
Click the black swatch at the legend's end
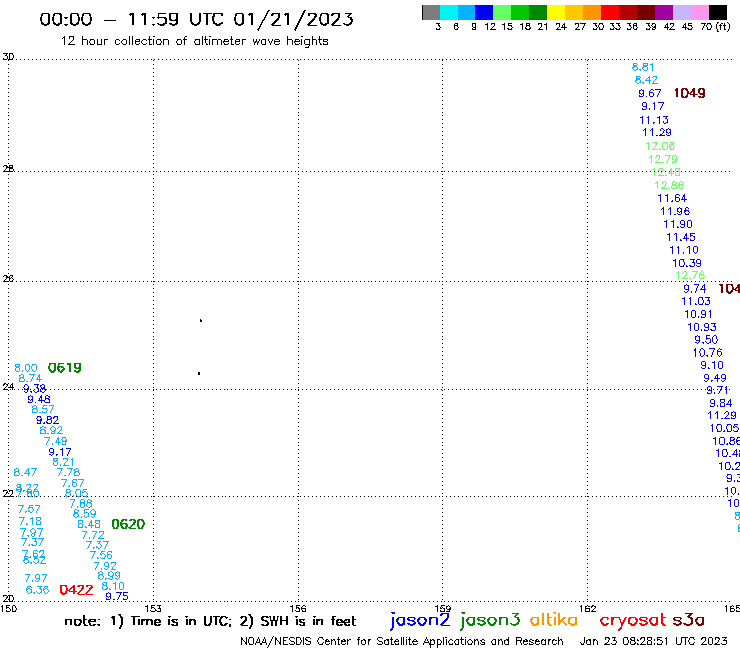(717, 12)
